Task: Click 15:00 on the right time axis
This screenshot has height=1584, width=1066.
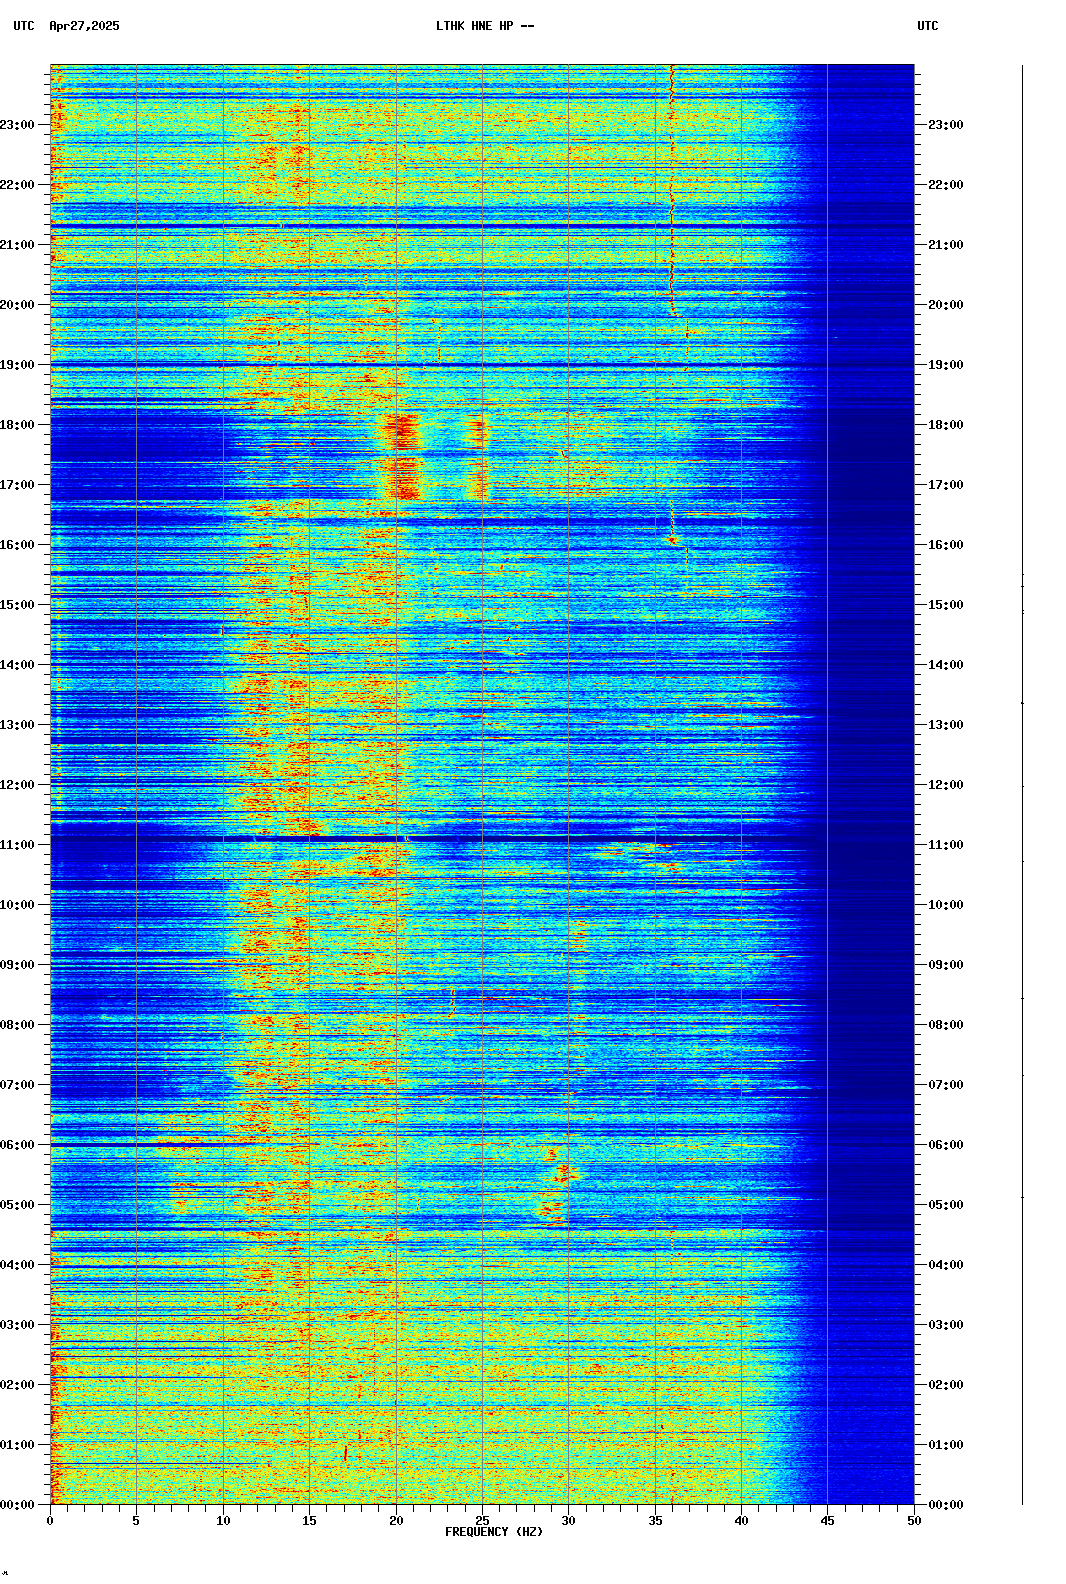Action: (946, 605)
